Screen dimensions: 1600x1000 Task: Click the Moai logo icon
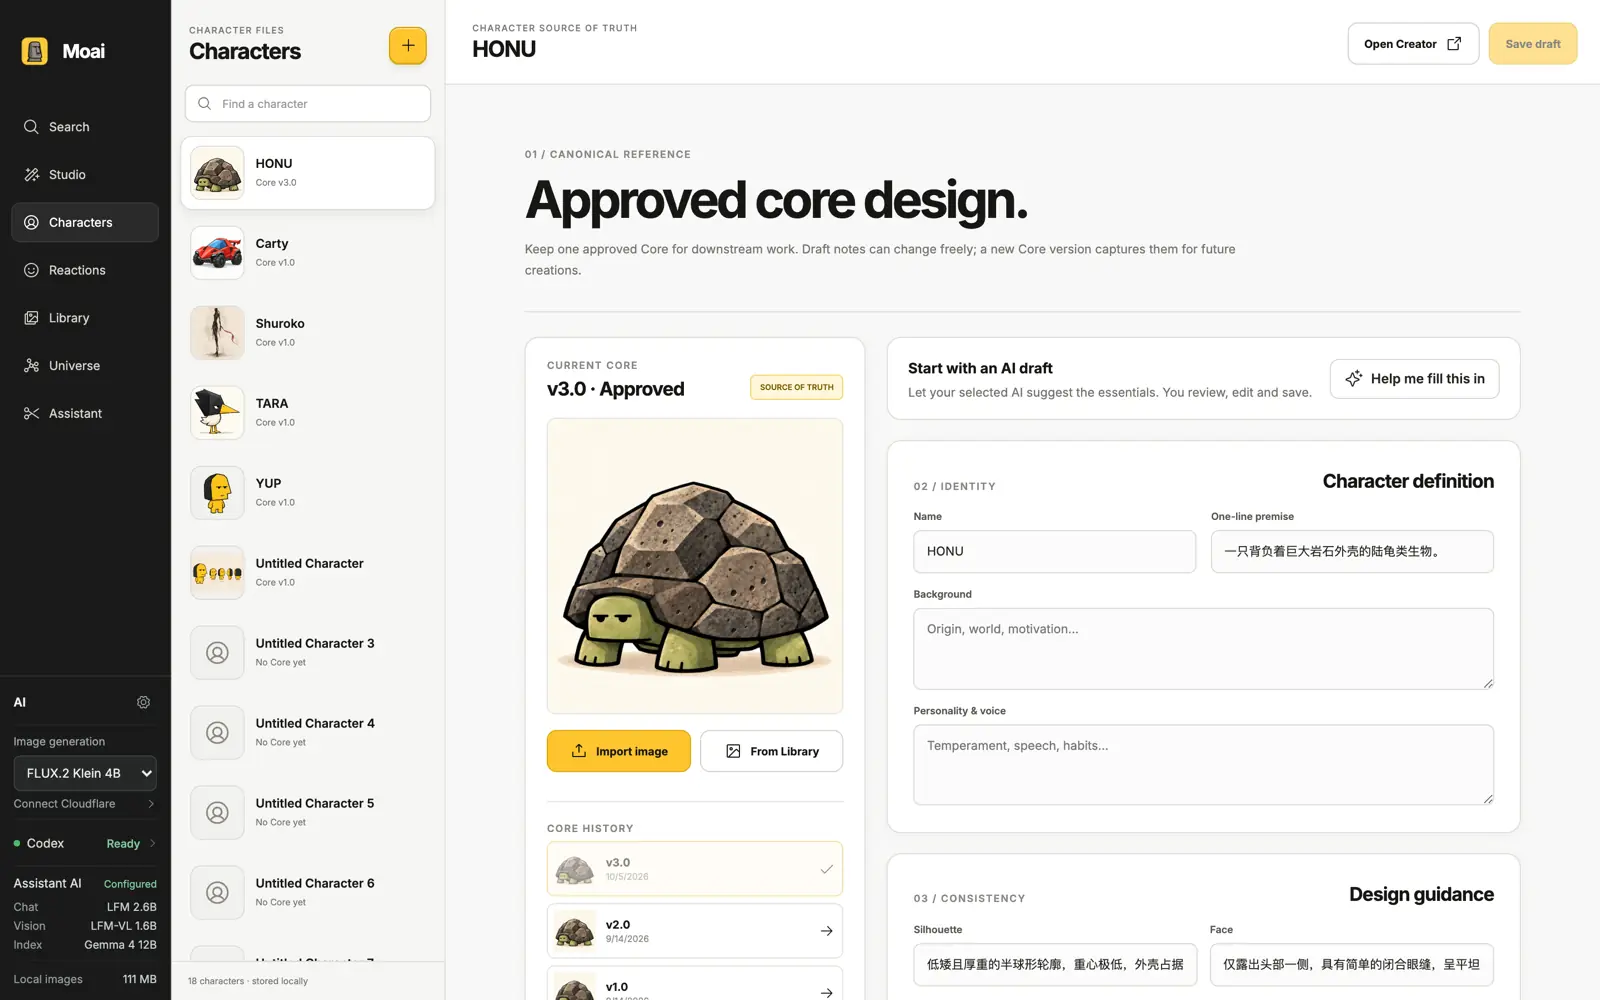click(x=35, y=51)
